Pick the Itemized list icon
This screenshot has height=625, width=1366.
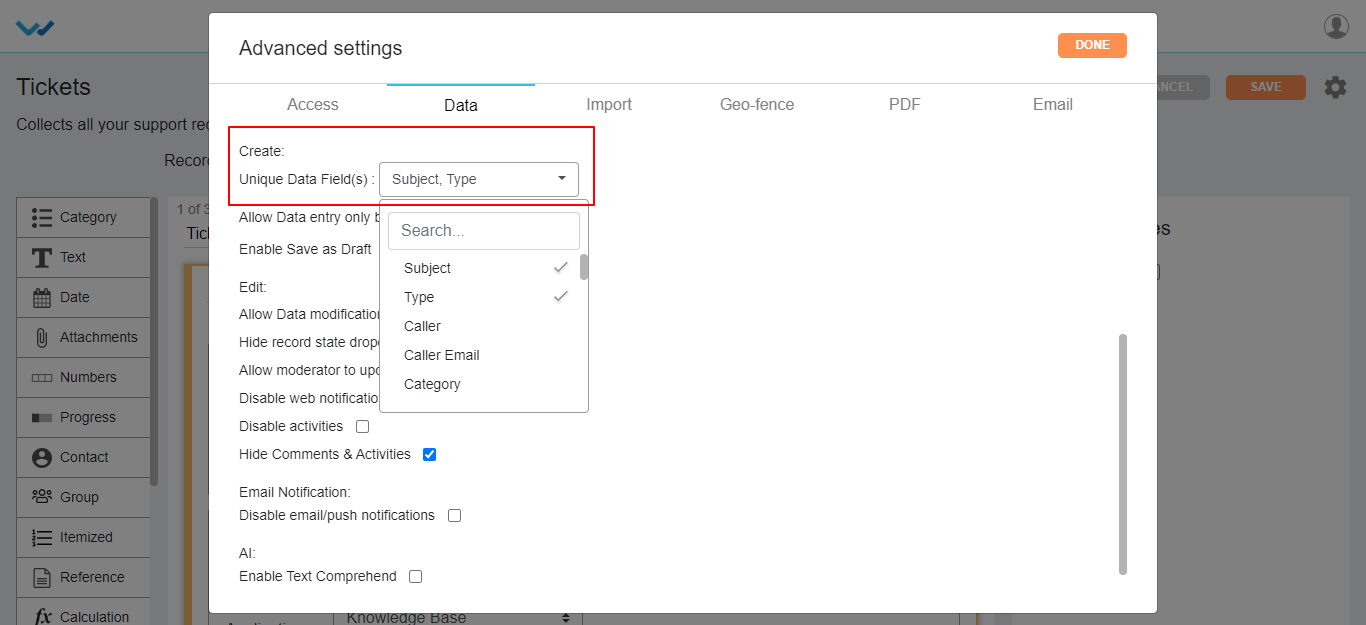[x=42, y=537]
